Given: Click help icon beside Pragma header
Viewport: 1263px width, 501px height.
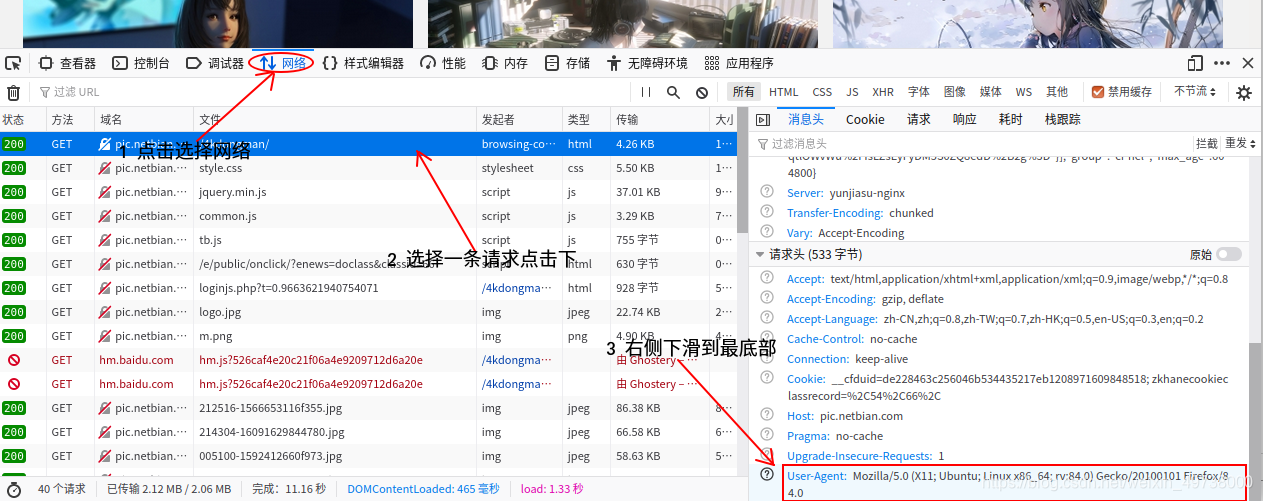Looking at the screenshot, I should point(767,435).
